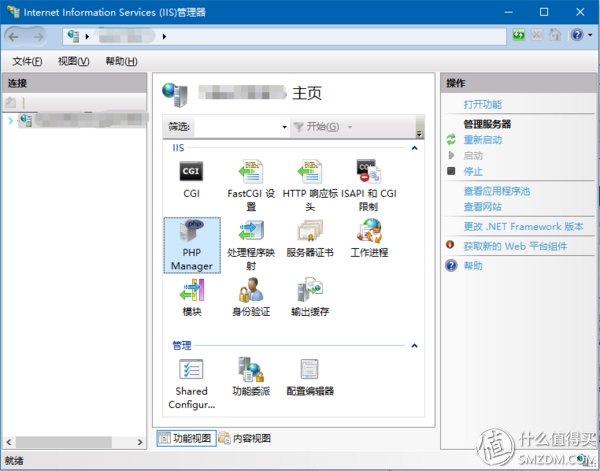This screenshot has width=600, height=471.
Task: Expand the server node in connections tree
Action: click(10, 121)
